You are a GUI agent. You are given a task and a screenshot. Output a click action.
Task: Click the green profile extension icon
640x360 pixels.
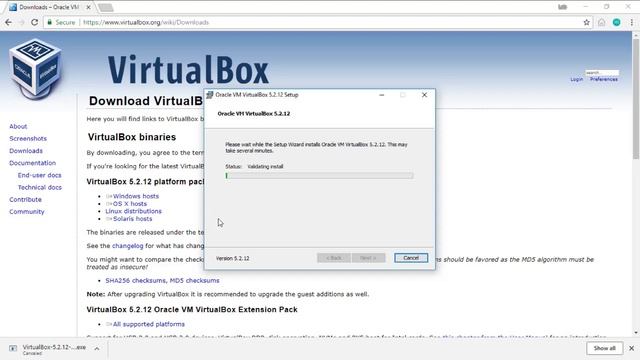(x=617, y=22)
